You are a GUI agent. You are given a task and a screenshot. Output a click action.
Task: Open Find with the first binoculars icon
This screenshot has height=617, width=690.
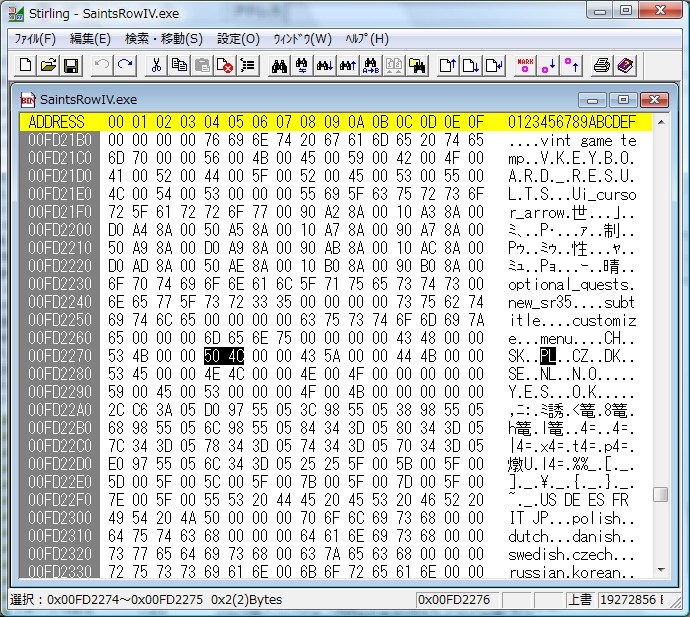click(x=279, y=66)
